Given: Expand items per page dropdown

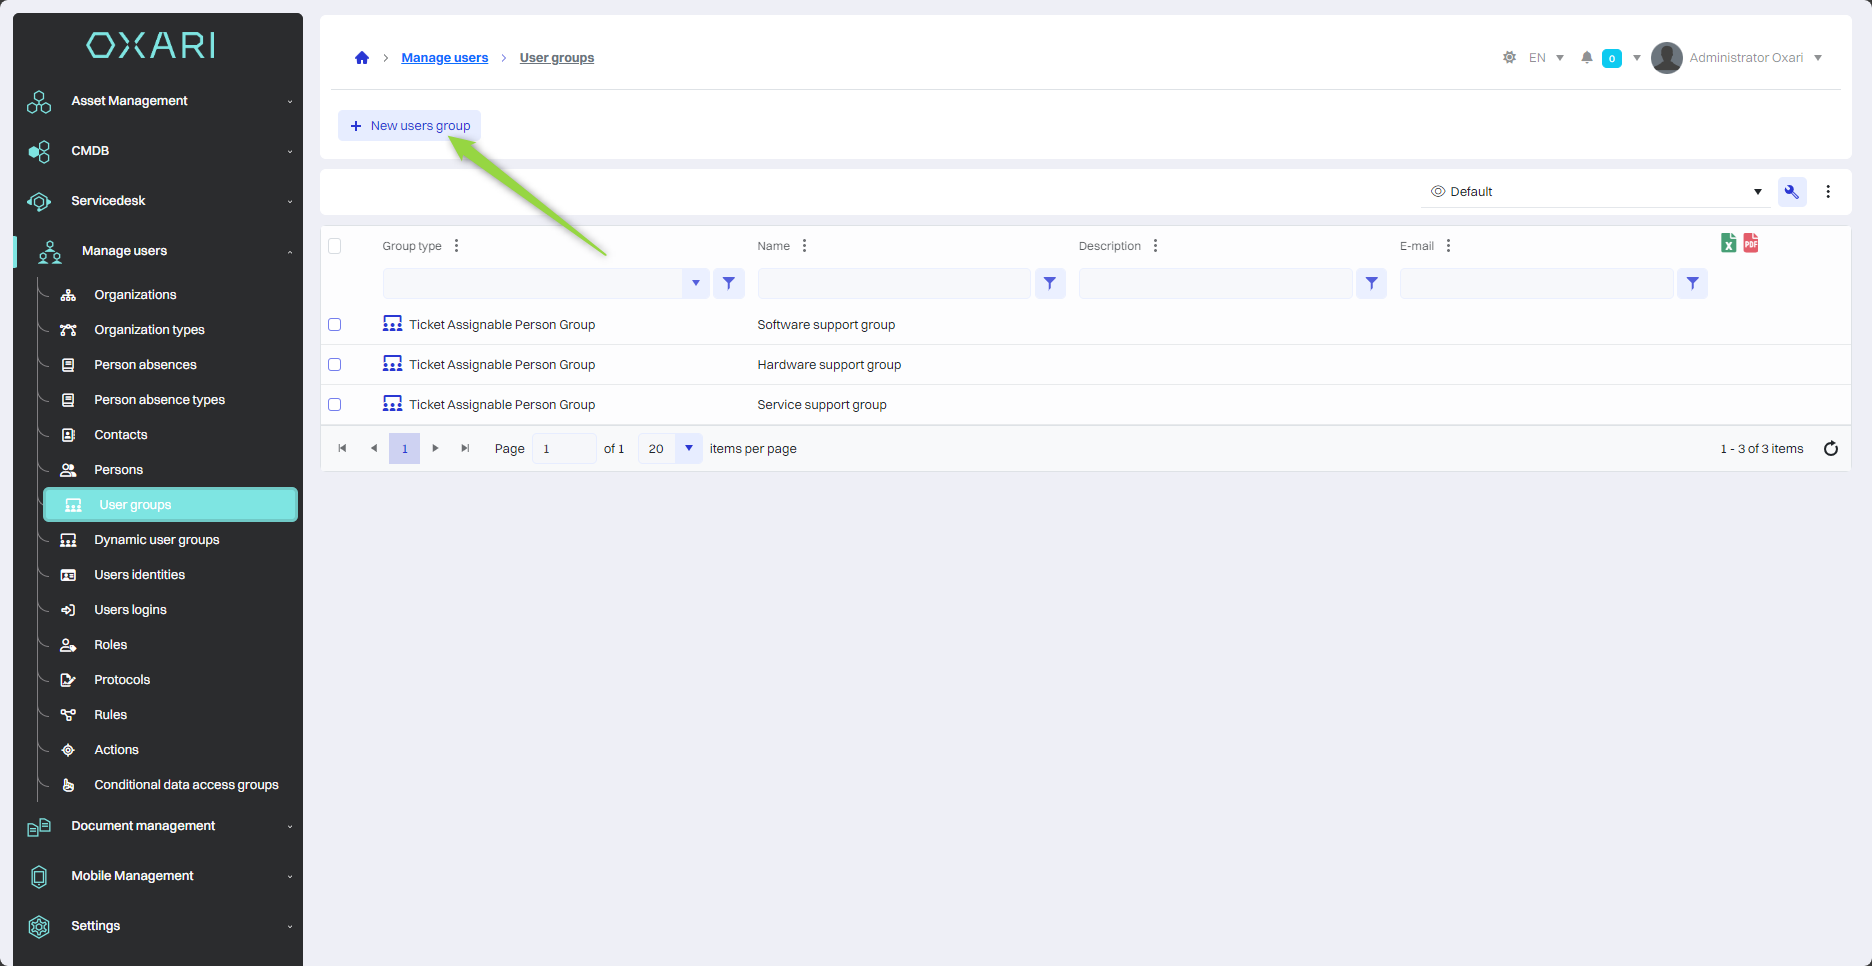Looking at the screenshot, I should (689, 449).
